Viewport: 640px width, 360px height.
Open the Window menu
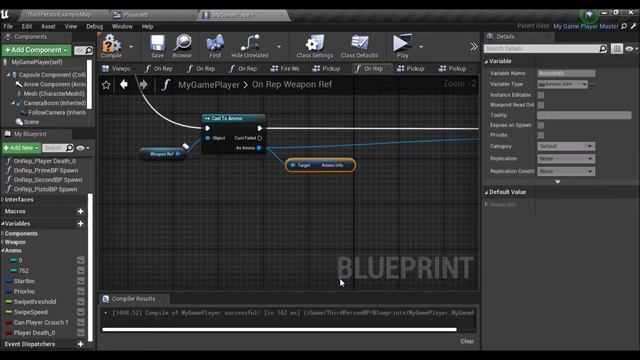[122, 27]
